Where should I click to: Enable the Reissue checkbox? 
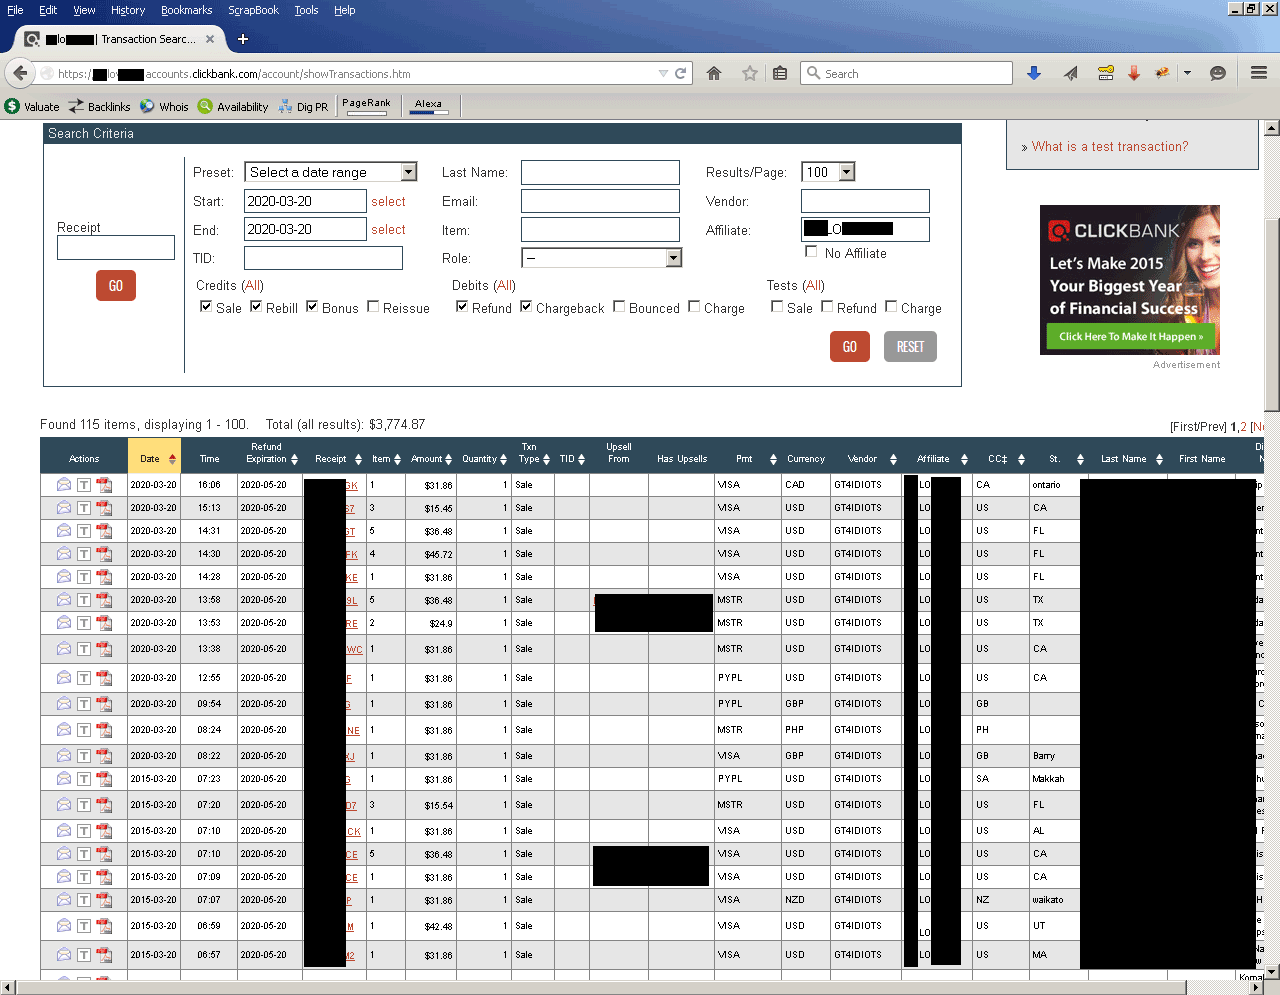coord(373,307)
